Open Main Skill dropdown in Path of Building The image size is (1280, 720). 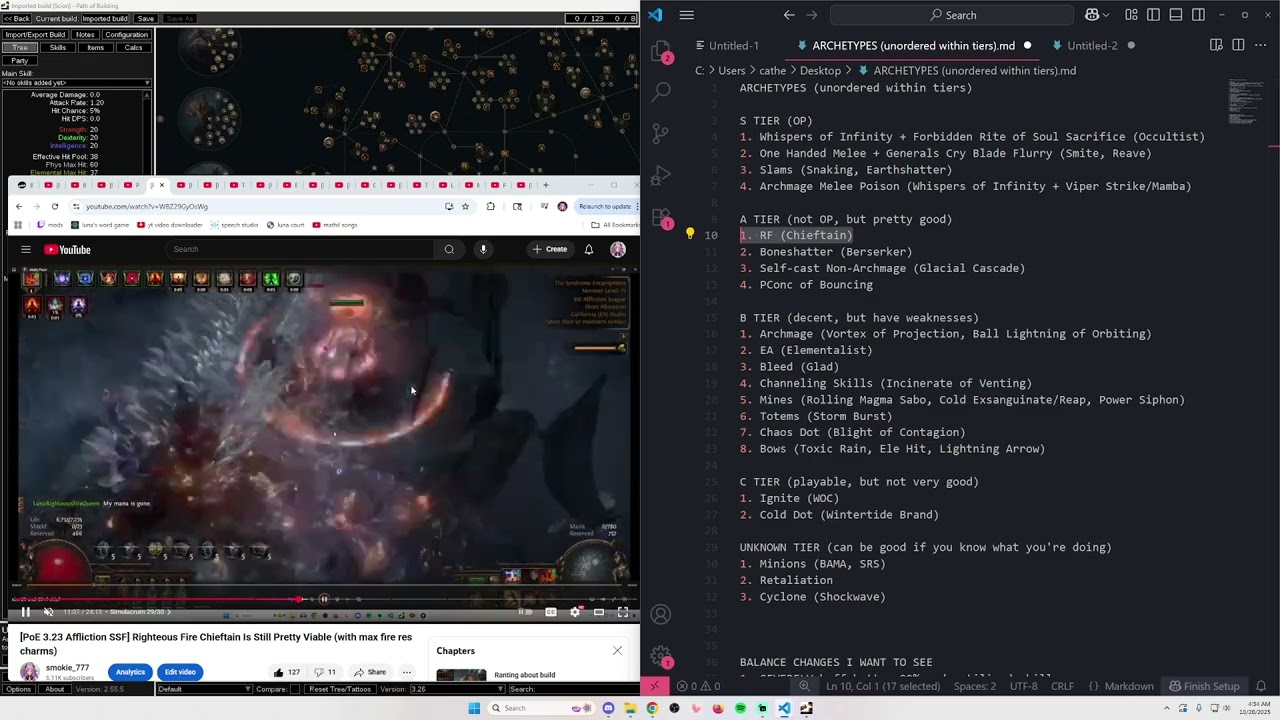coord(76,83)
